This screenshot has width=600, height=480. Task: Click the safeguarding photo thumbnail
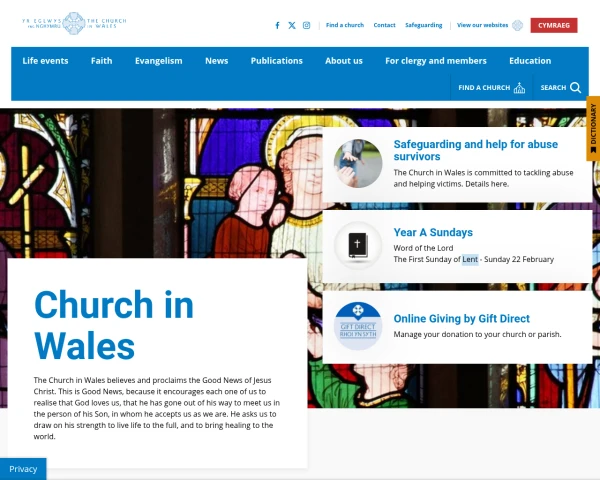[357, 163]
